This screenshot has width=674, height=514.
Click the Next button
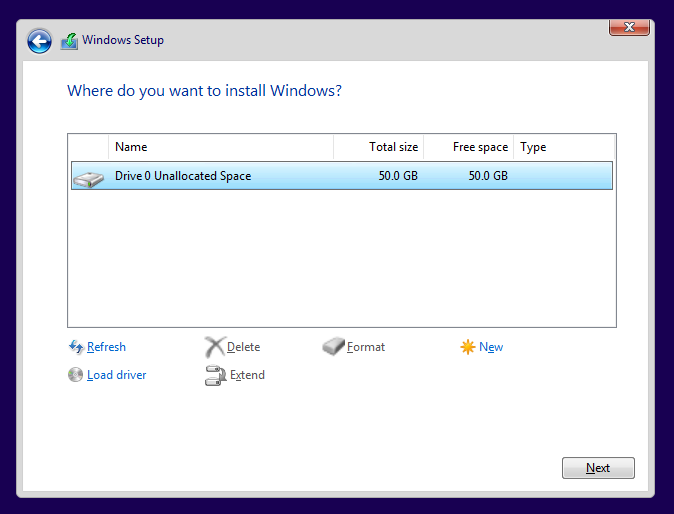coord(598,468)
